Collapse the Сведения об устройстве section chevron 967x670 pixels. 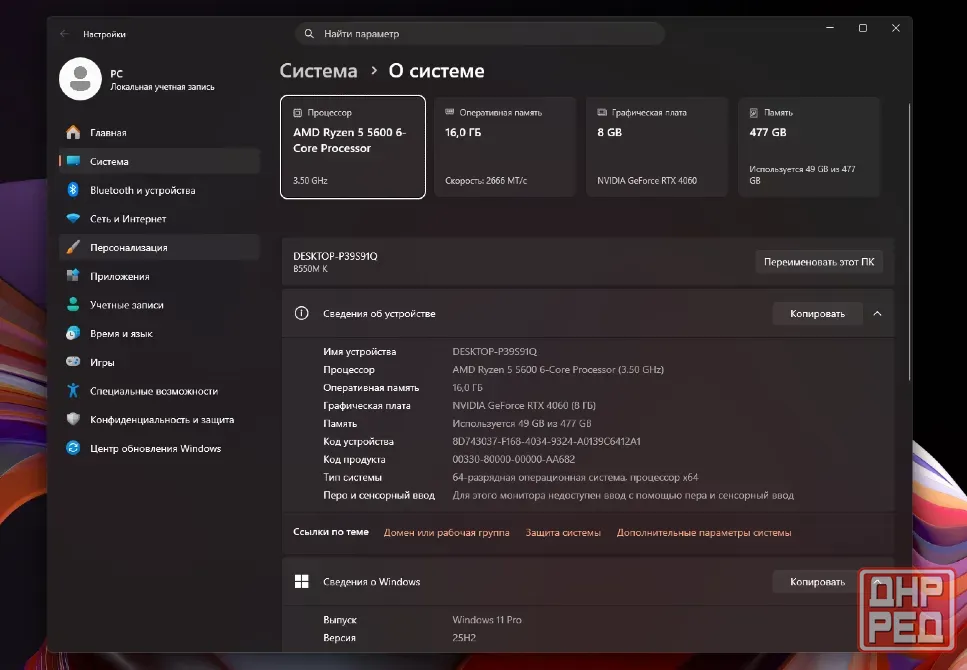click(877, 313)
